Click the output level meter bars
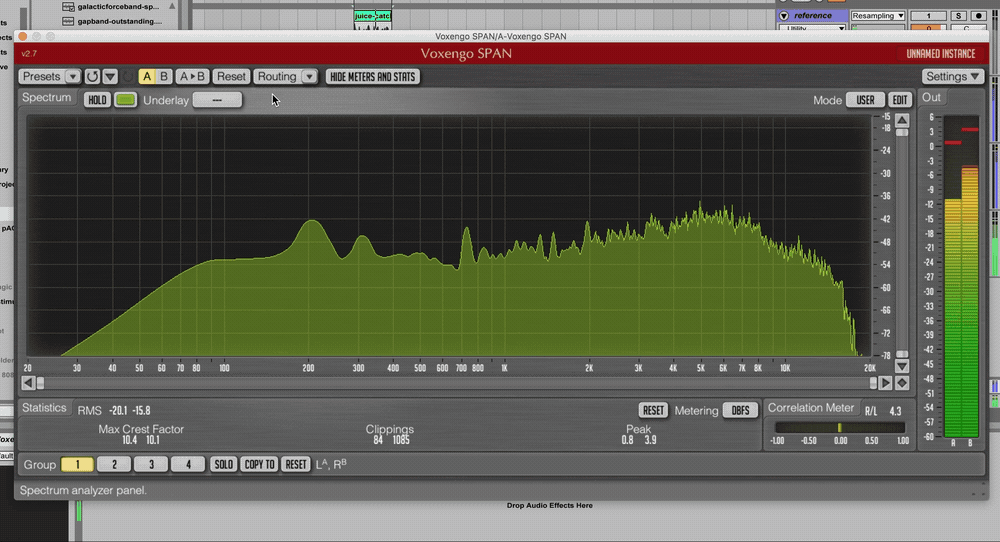 (961, 276)
